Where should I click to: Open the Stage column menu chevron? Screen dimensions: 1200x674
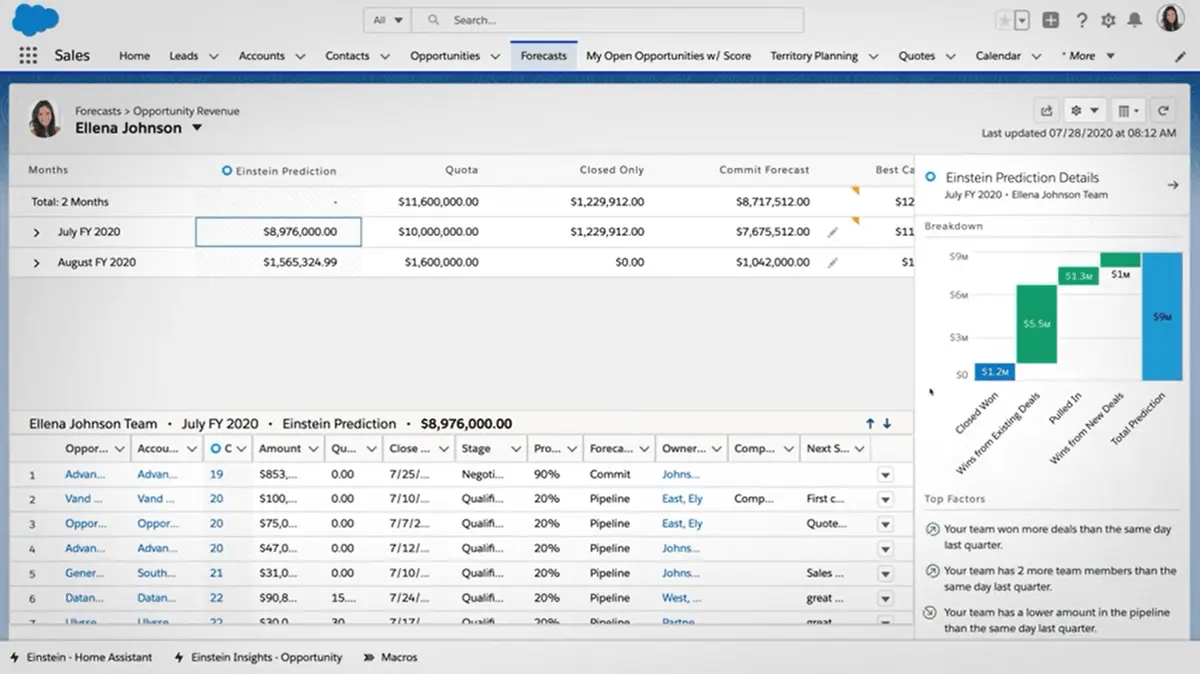515,450
